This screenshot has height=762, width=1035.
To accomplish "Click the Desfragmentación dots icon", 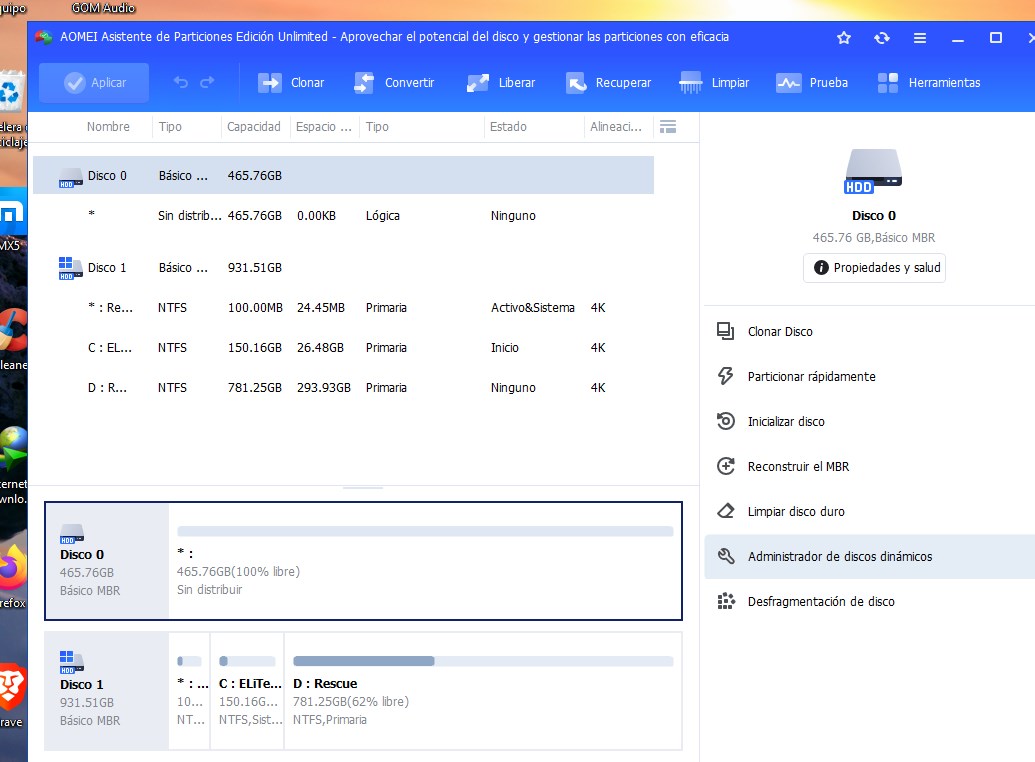I will tap(726, 601).
